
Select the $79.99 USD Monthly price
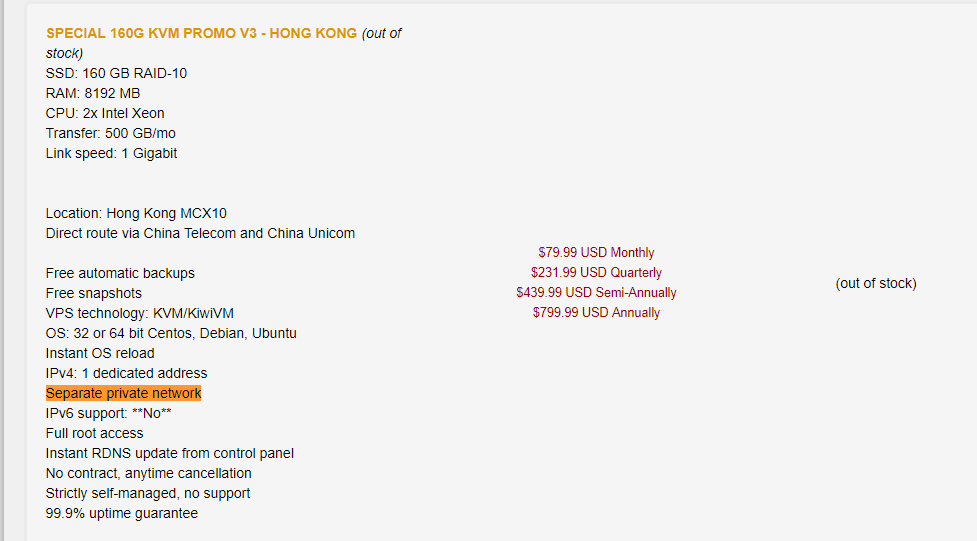pyautogui.click(x=596, y=252)
